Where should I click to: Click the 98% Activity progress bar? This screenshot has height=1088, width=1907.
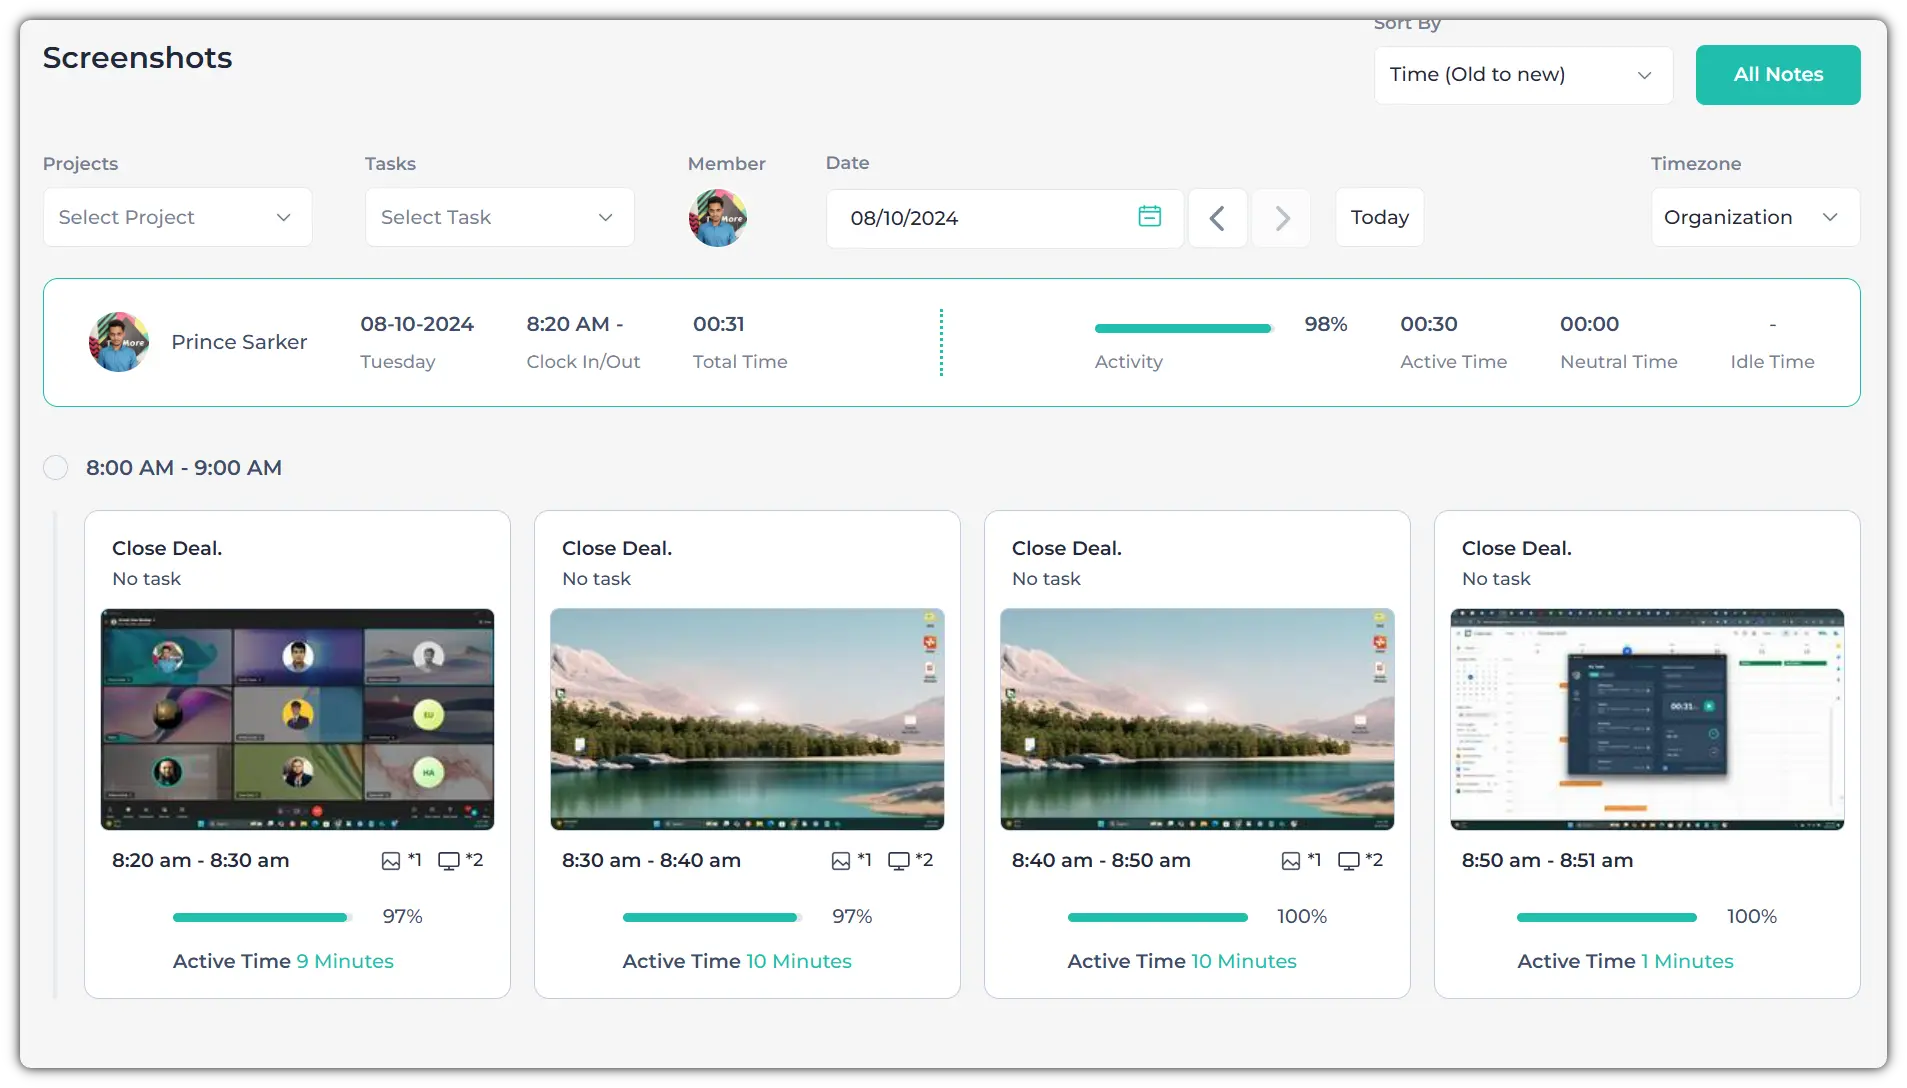tap(1182, 328)
